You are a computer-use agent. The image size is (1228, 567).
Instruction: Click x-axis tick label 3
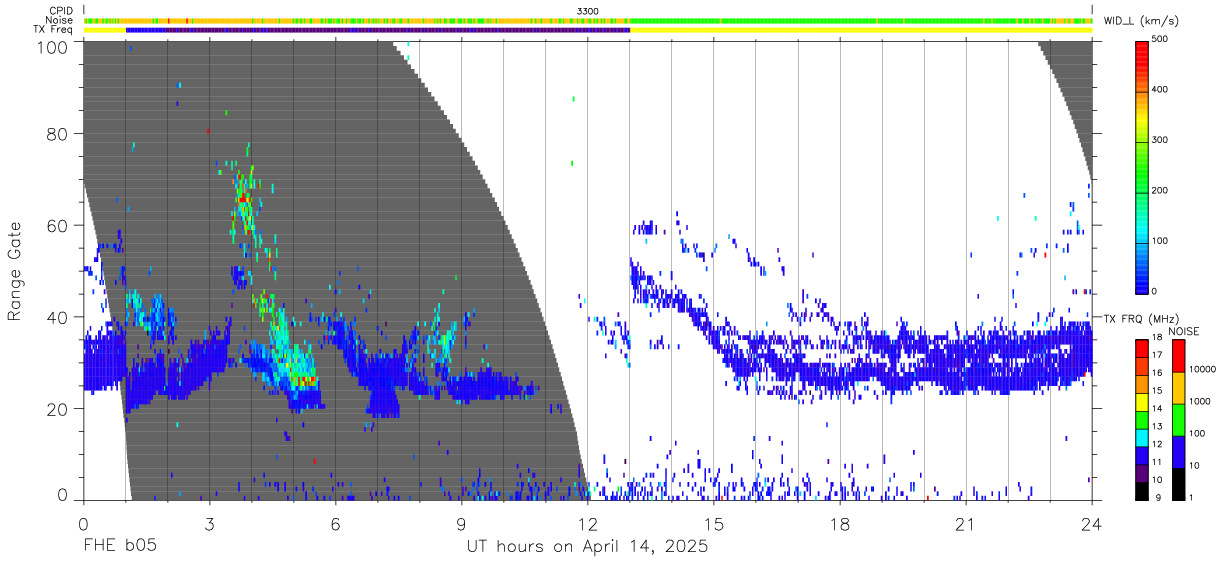click(x=209, y=524)
